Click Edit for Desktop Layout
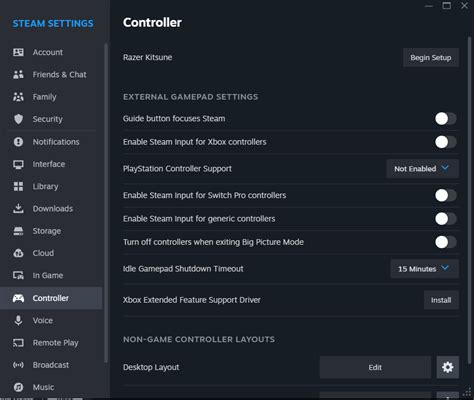Screen dimensions: 474x400 [x=375, y=367]
